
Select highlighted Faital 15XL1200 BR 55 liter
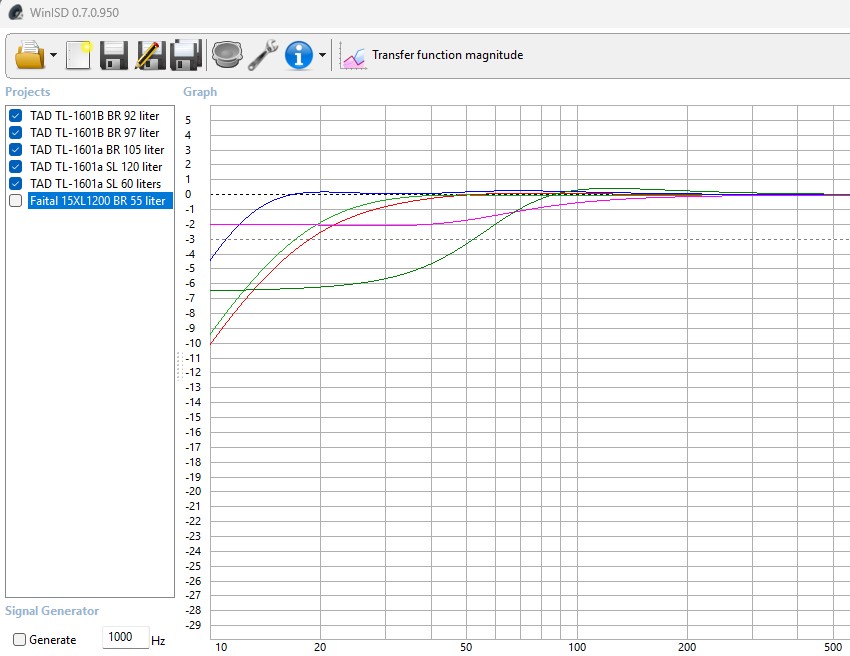[100, 201]
